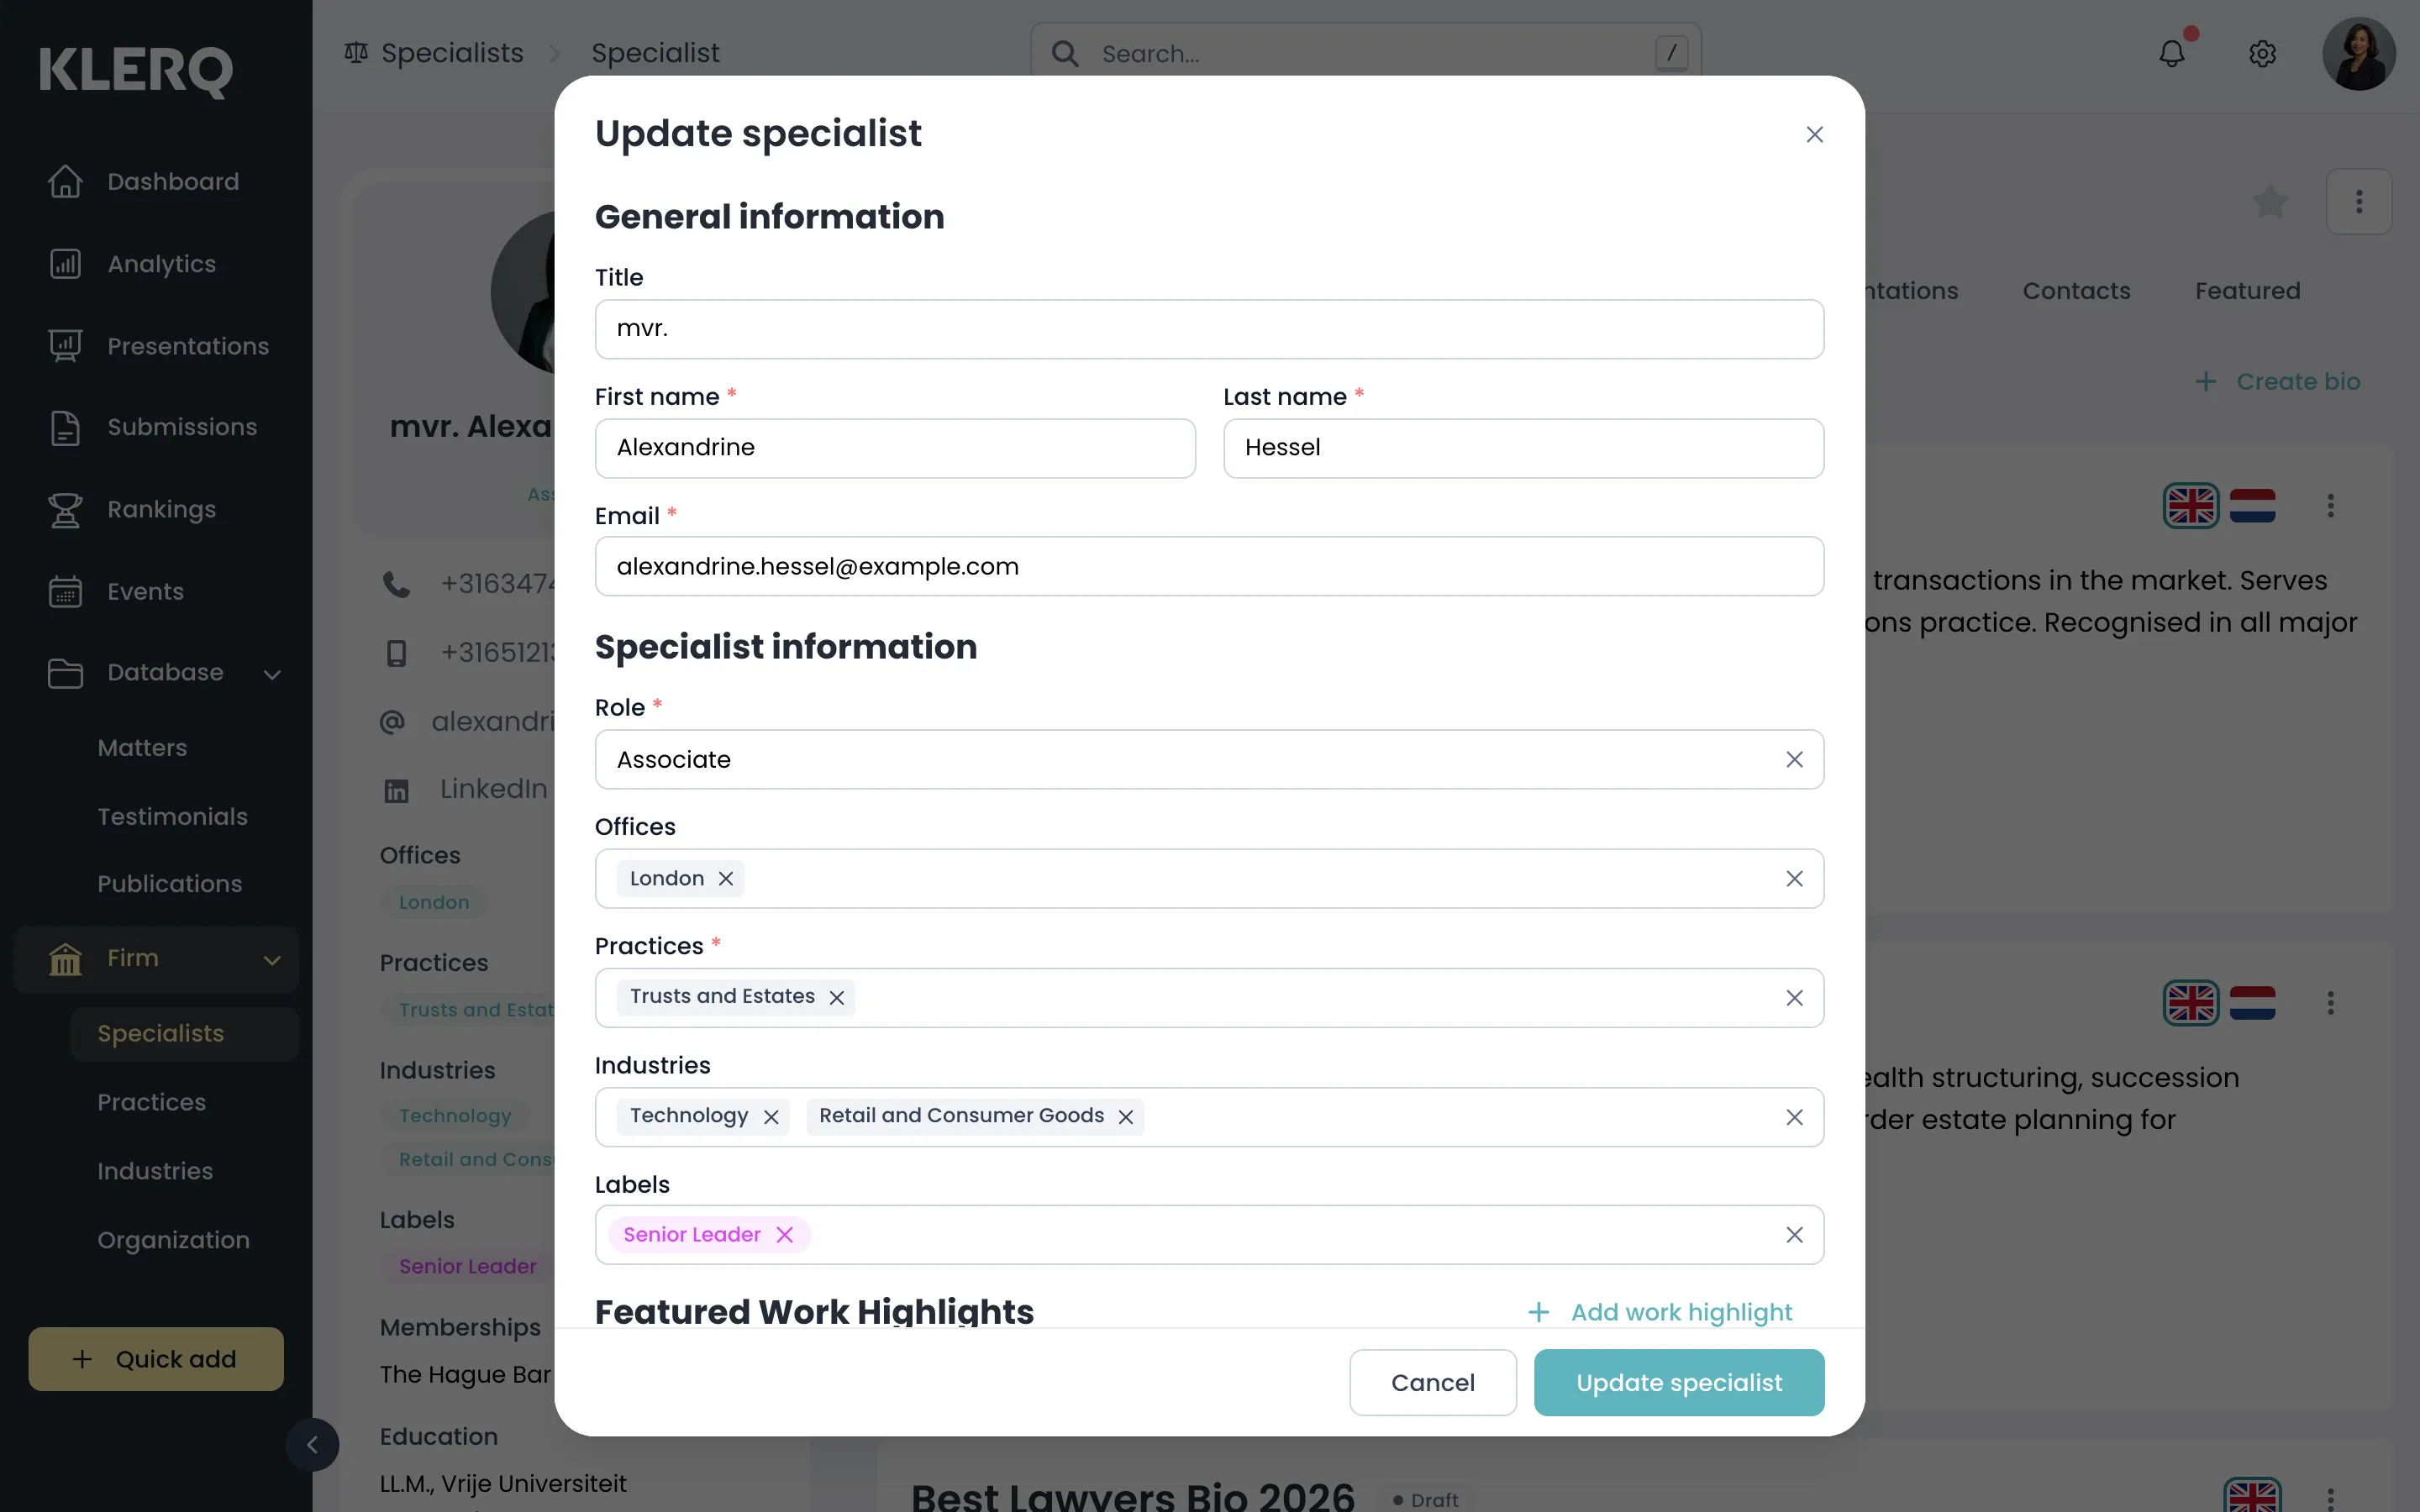Screen dimensions: 2420x1512
Task: Remove the Technology industry tag
Action: (x=771, y=1116)
